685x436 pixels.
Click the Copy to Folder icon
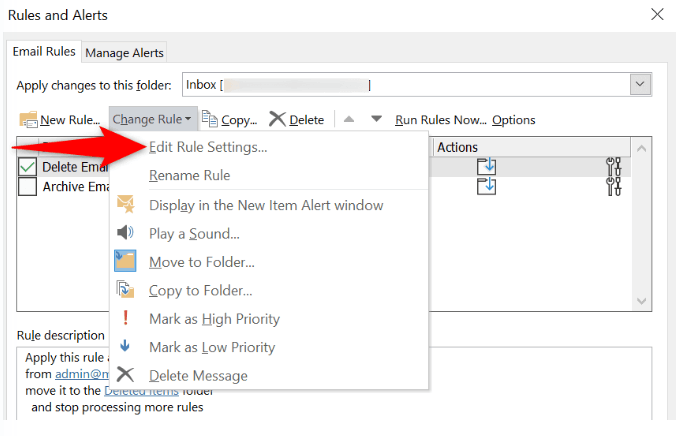click(x=125, y=289)
